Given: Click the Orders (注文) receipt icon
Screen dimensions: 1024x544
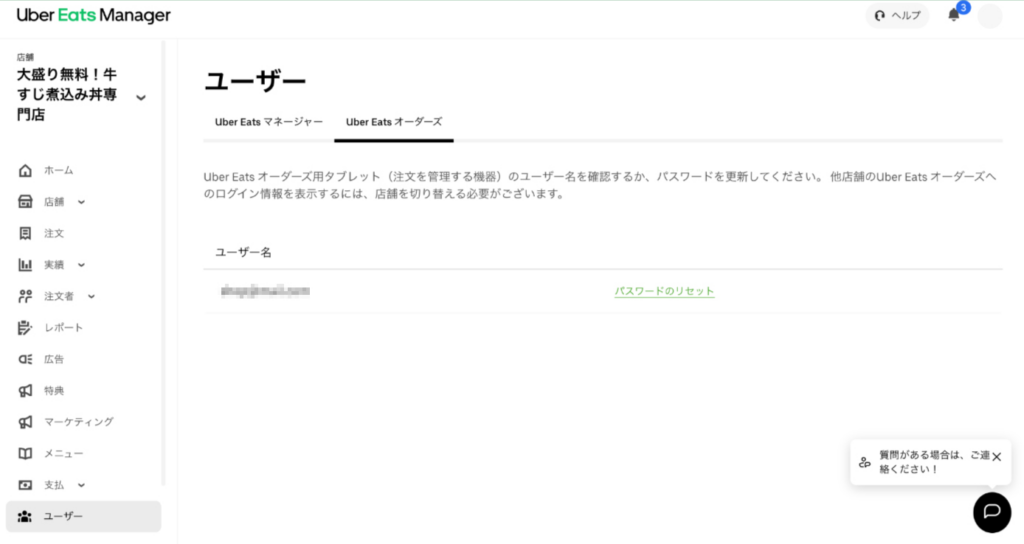Looking at the screenshot, I should click(x=26, y=233).
